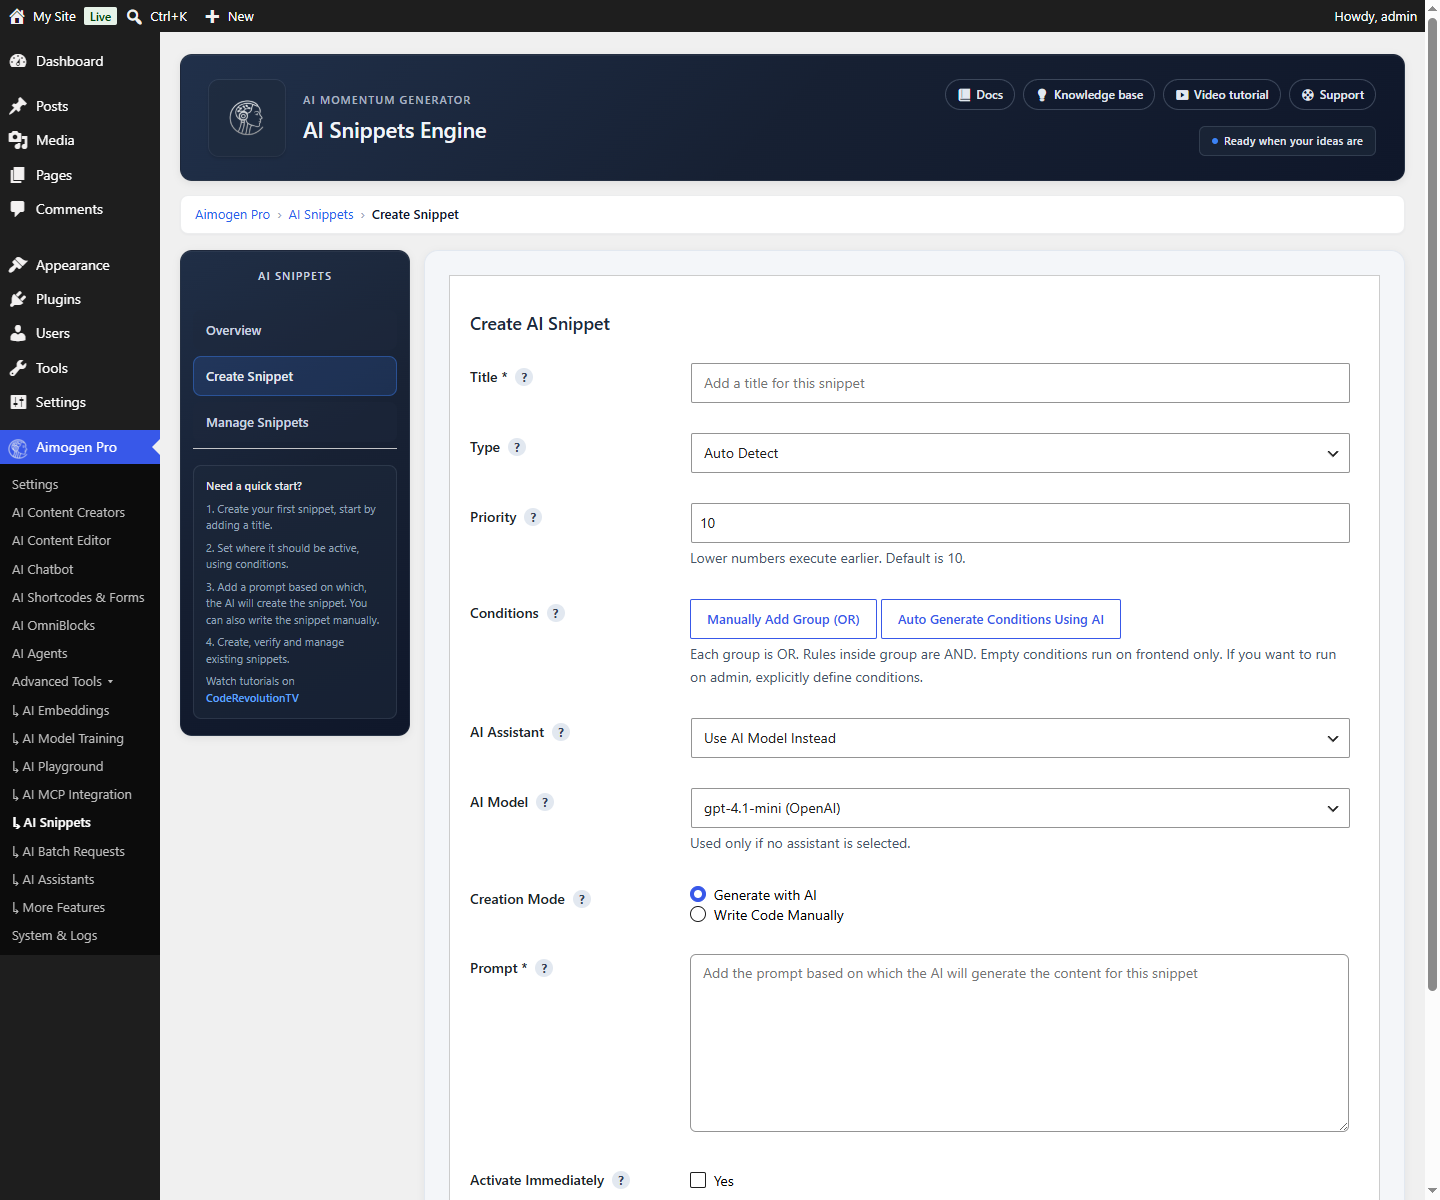
Task: Click Manually Add Group (OR) button
Action: [x=783, y=619]
